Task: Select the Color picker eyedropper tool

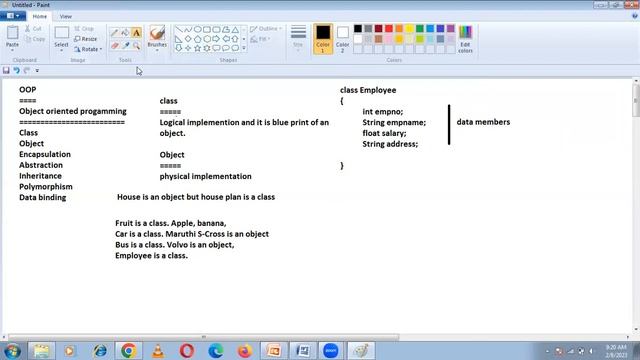Action: click(125, 46)
